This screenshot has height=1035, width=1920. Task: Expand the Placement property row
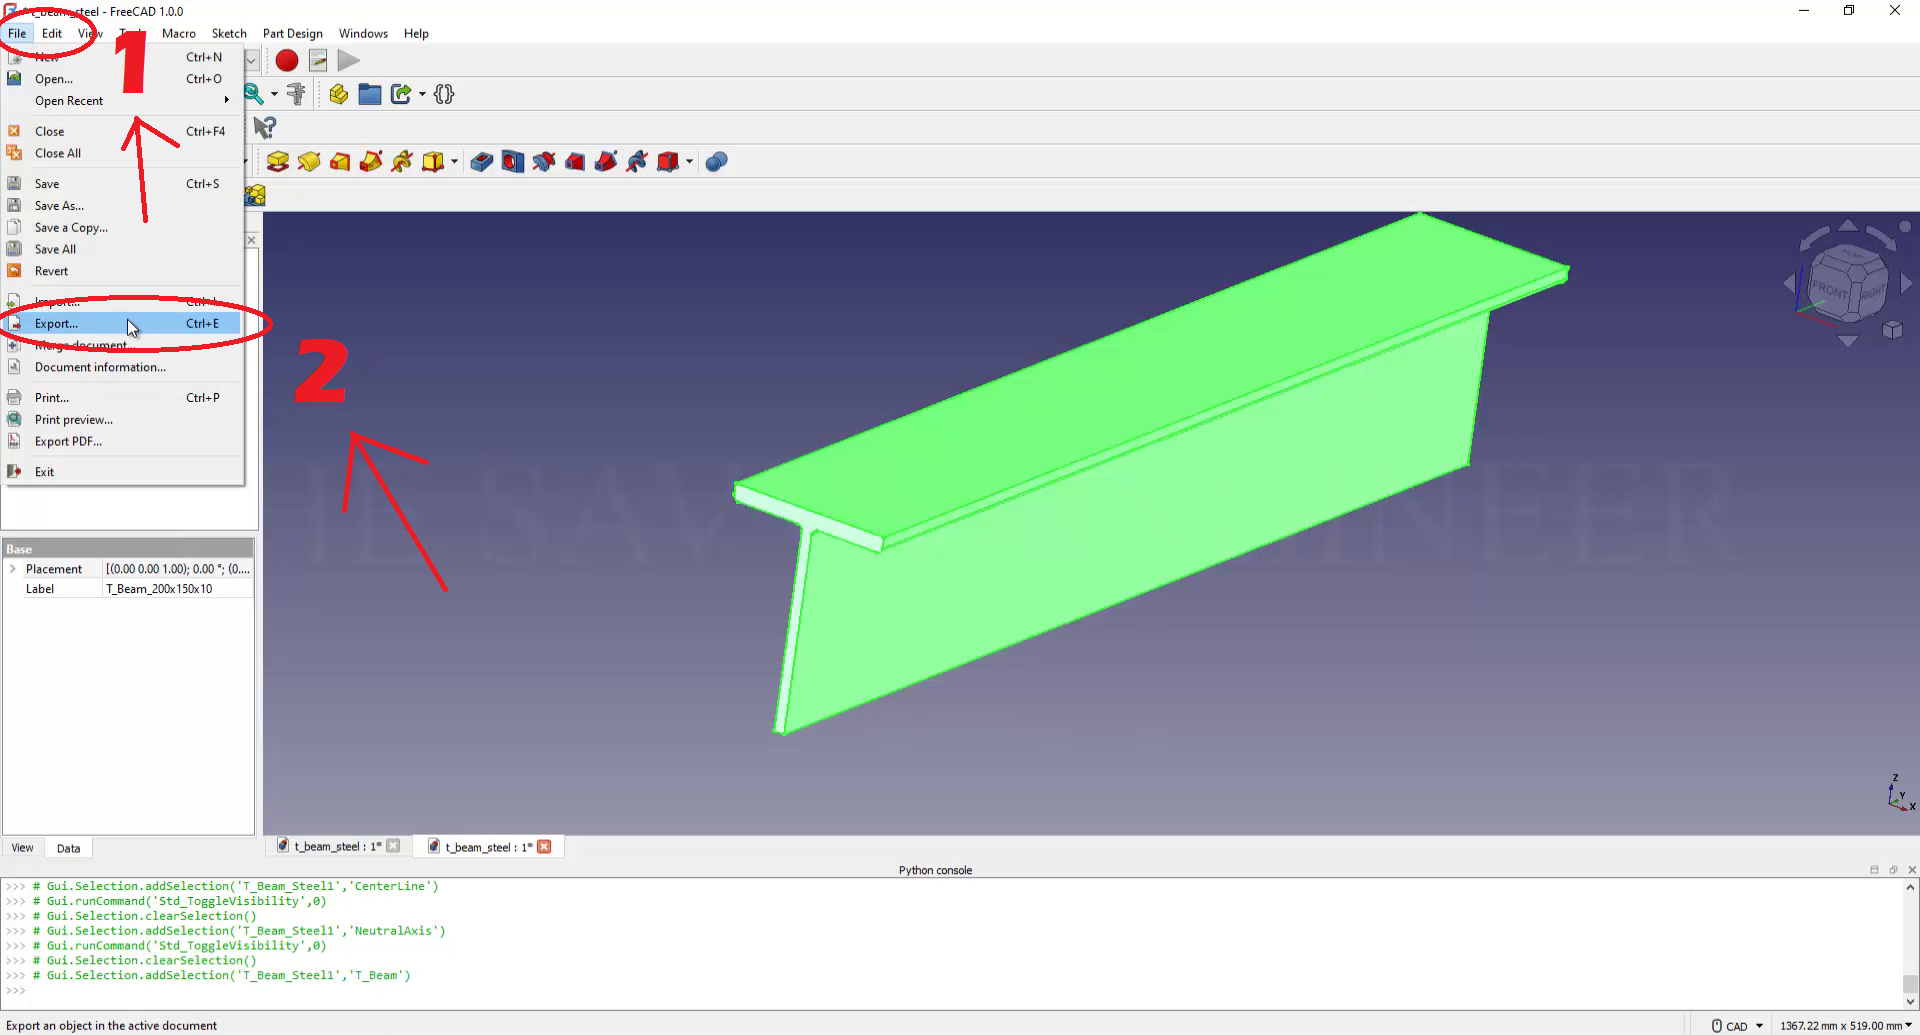(13, 569)
